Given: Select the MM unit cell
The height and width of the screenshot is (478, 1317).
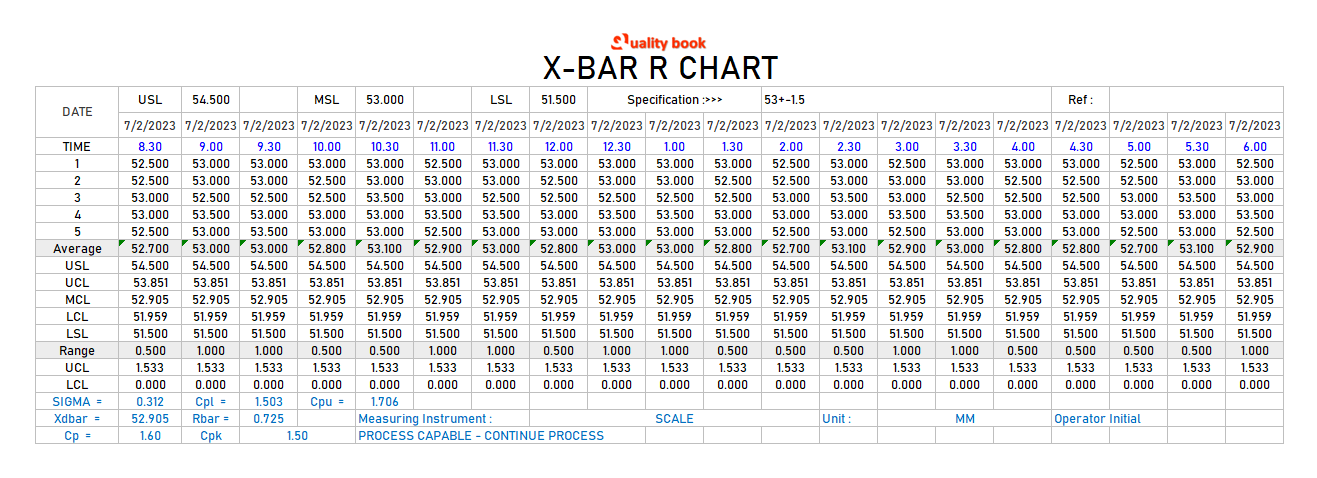Looking at the screenshot, I should [x=965, y=418].
